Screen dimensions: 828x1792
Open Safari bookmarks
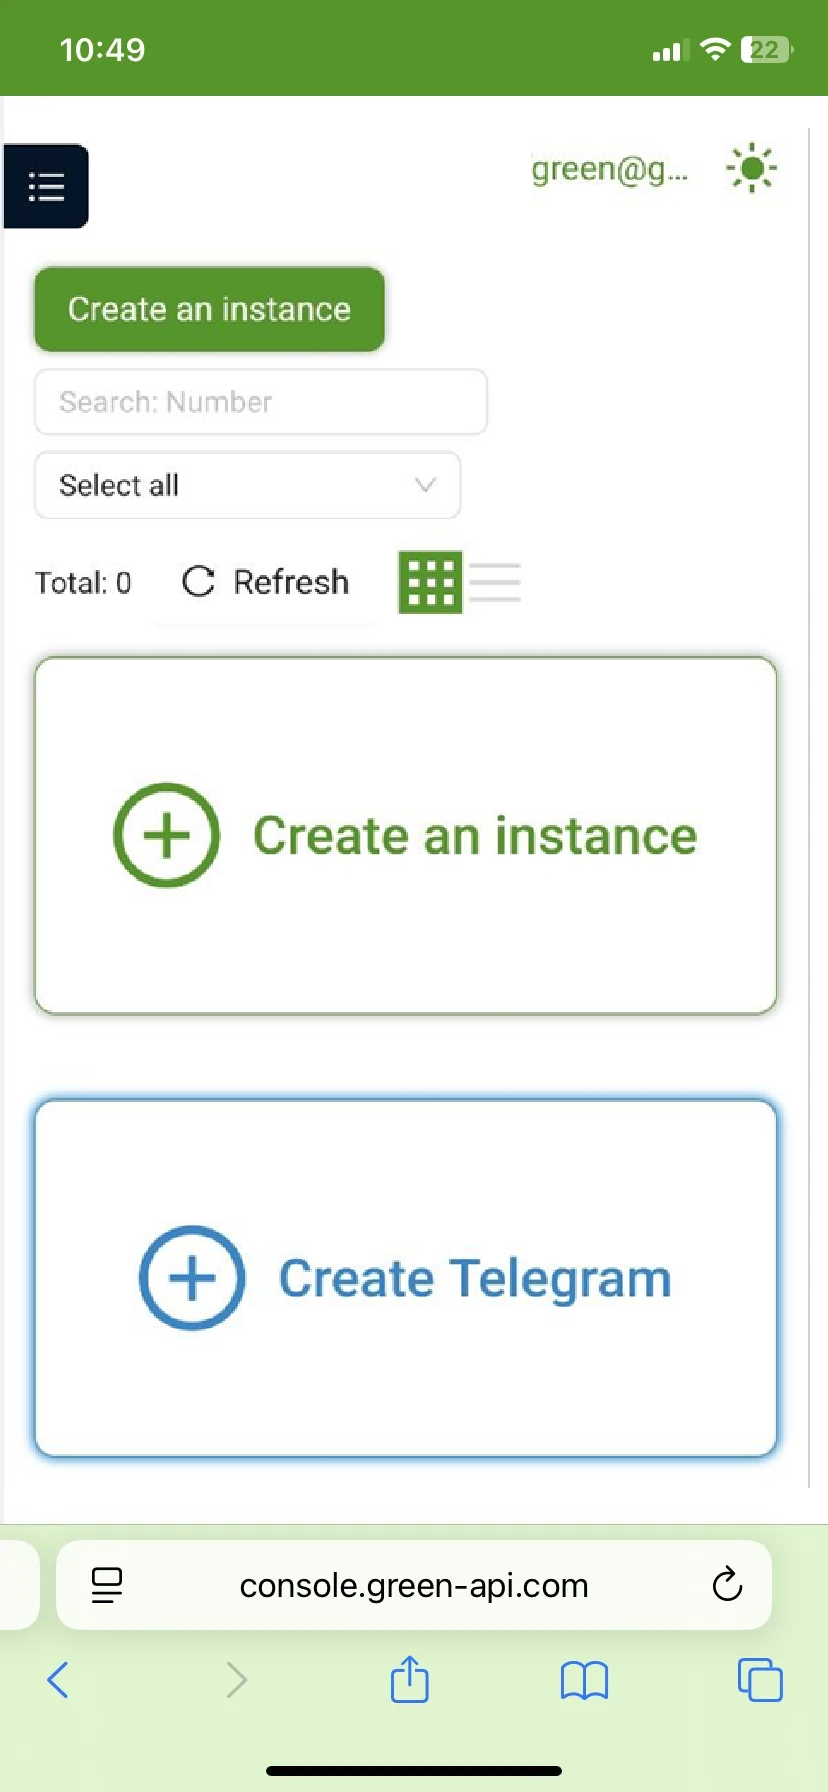pos(584,1680)
